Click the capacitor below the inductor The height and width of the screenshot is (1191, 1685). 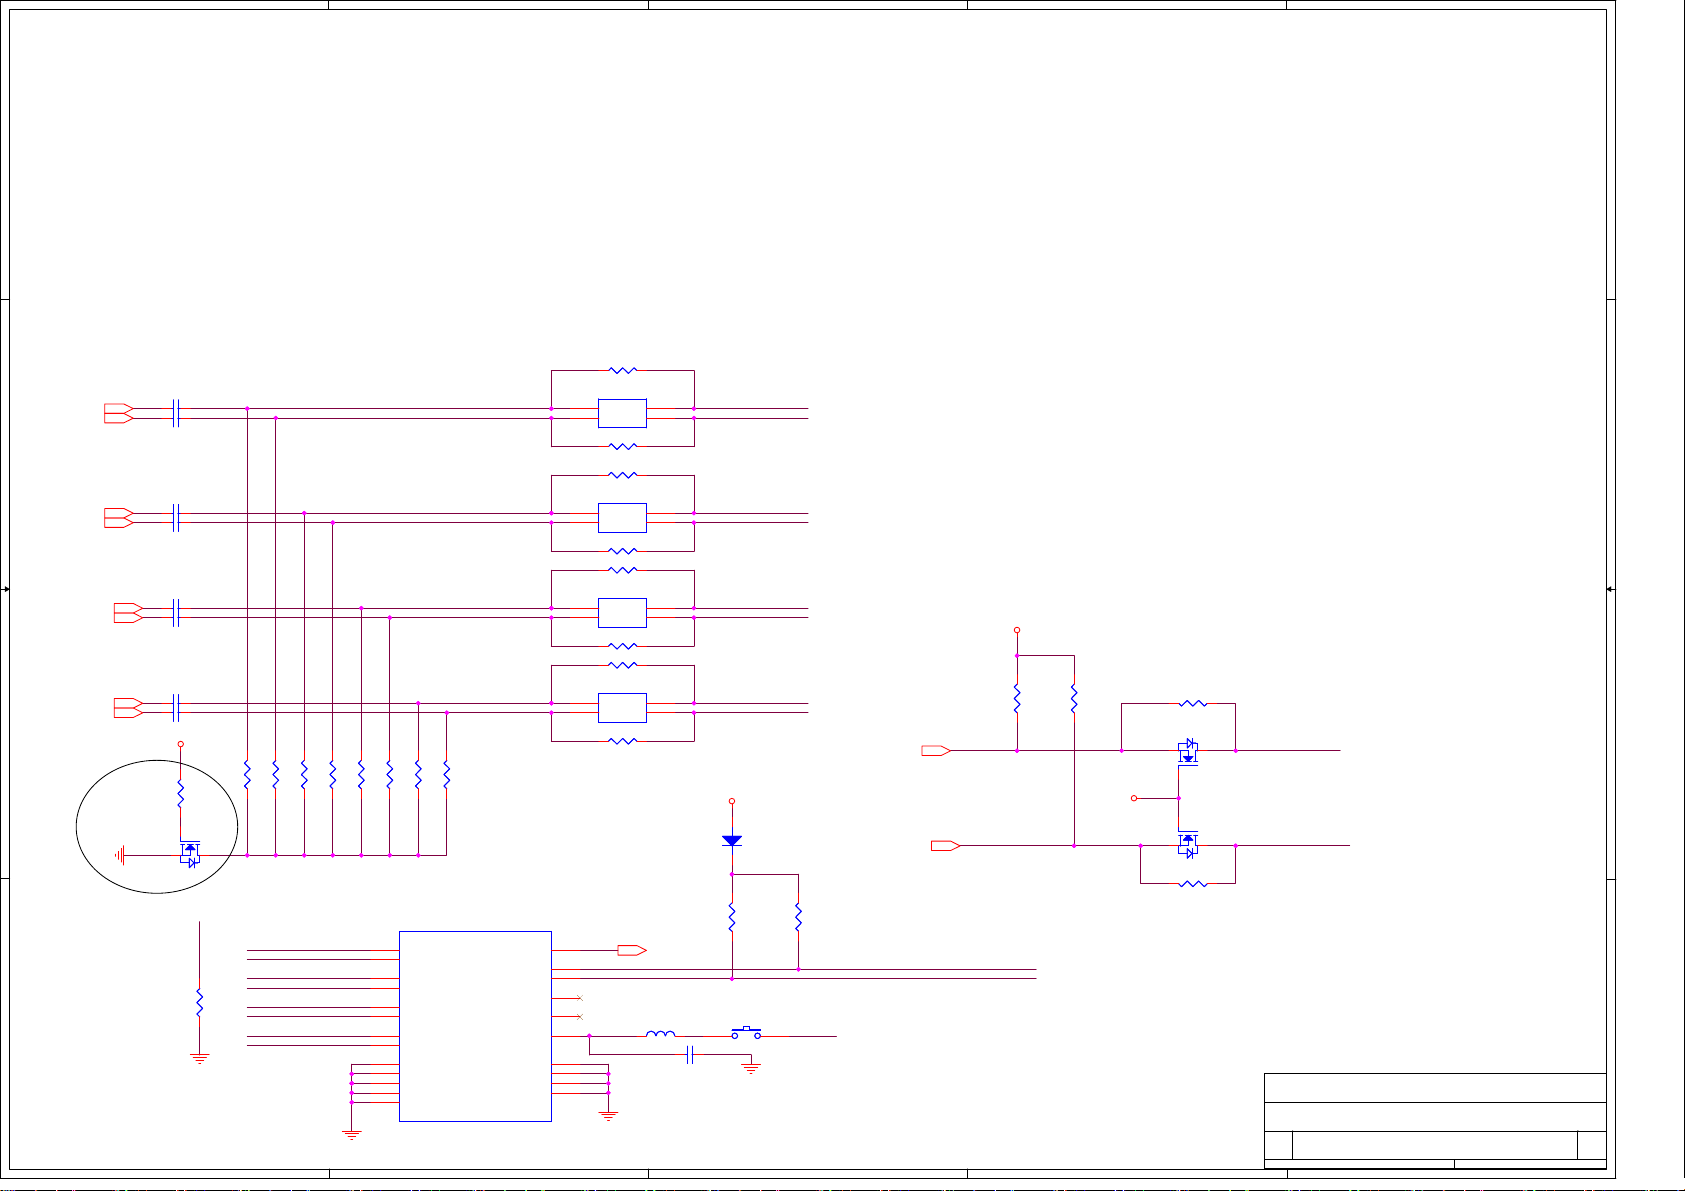coord(690,1055)
